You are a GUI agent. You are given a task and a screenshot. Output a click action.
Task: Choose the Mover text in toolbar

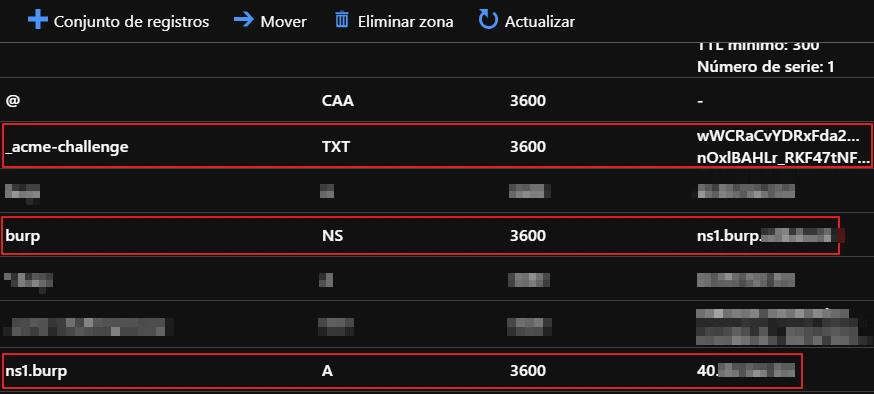(284, 22)
